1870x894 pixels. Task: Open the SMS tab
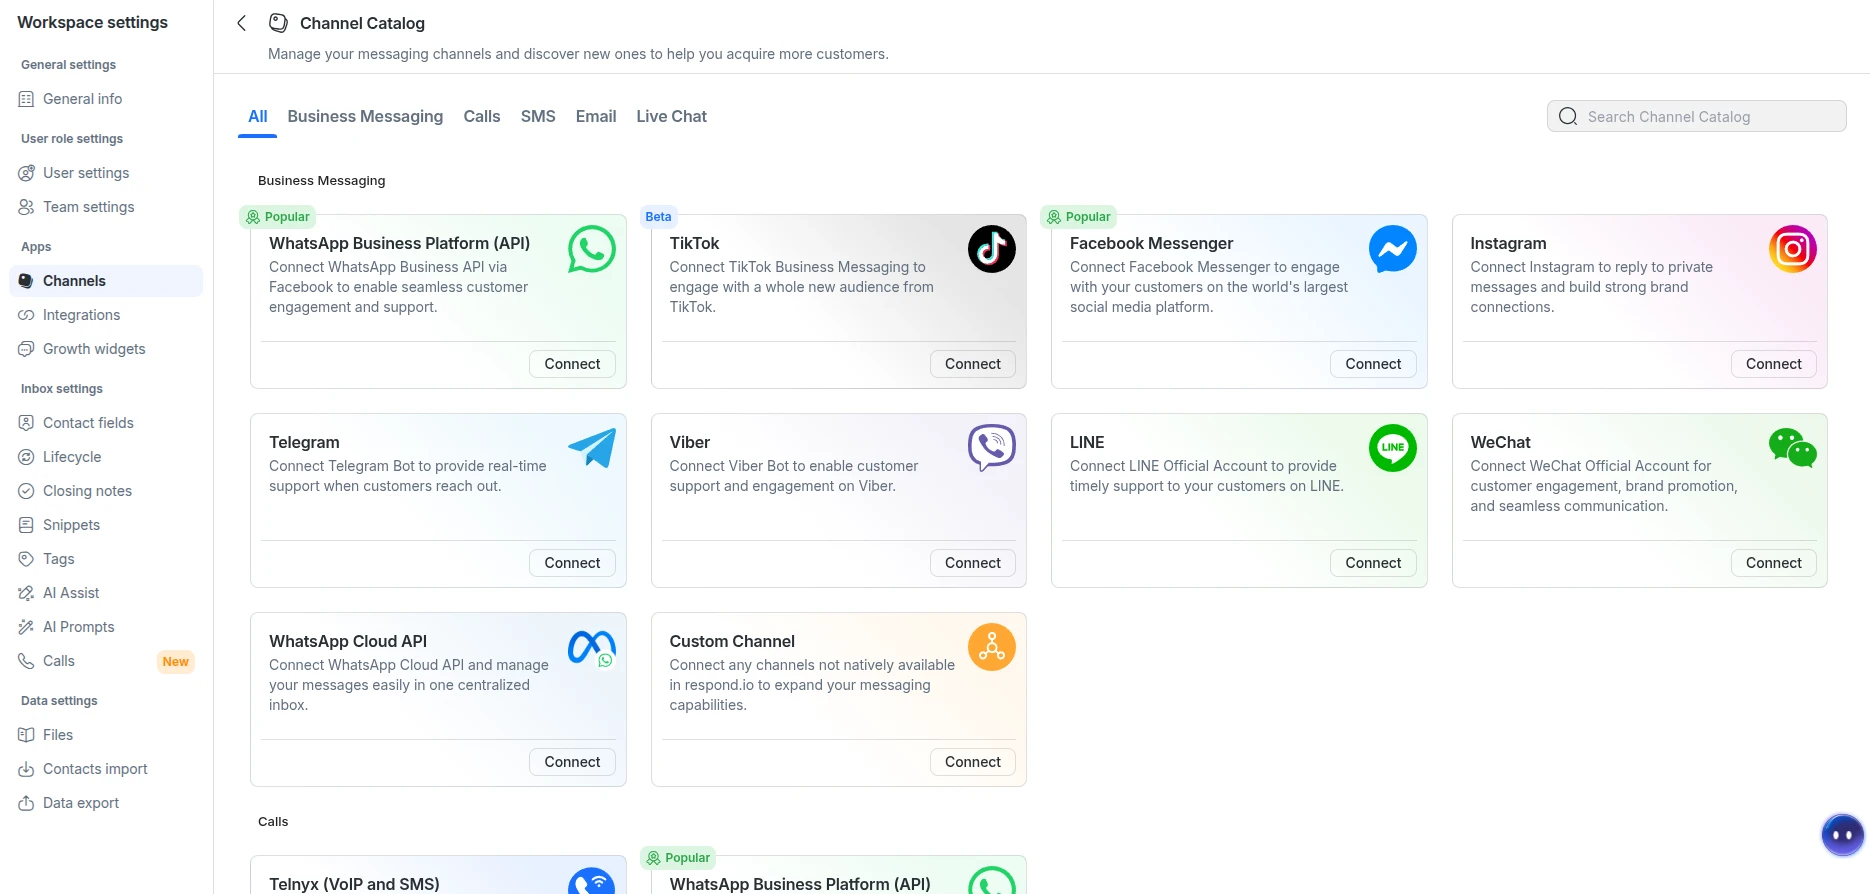(538, 116)
